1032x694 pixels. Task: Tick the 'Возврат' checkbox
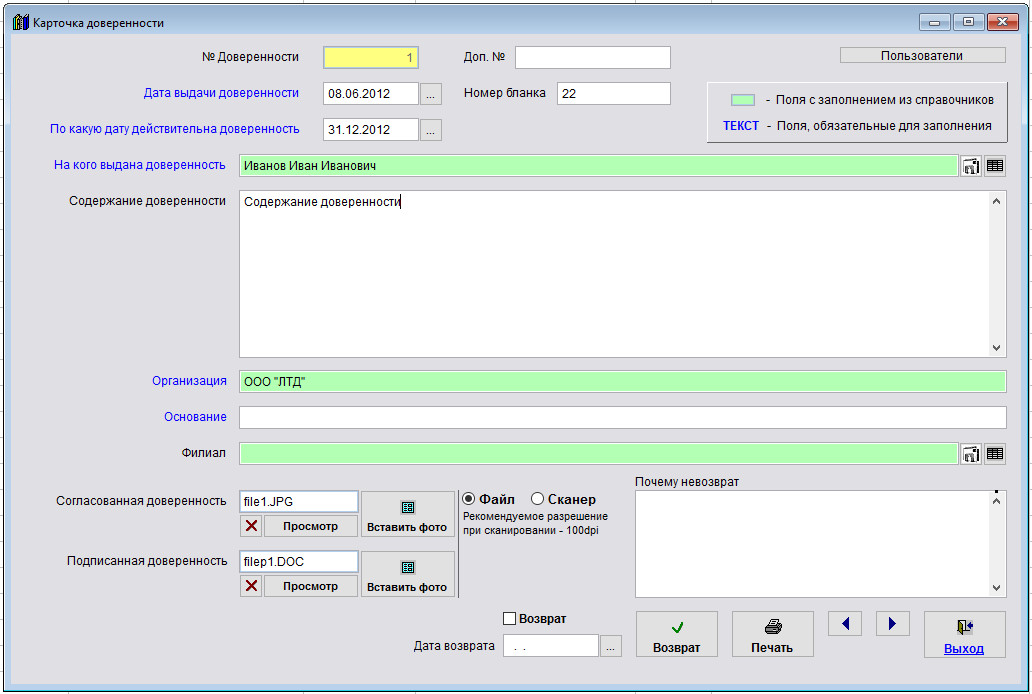pyautogui.click(x=510, y=619)
